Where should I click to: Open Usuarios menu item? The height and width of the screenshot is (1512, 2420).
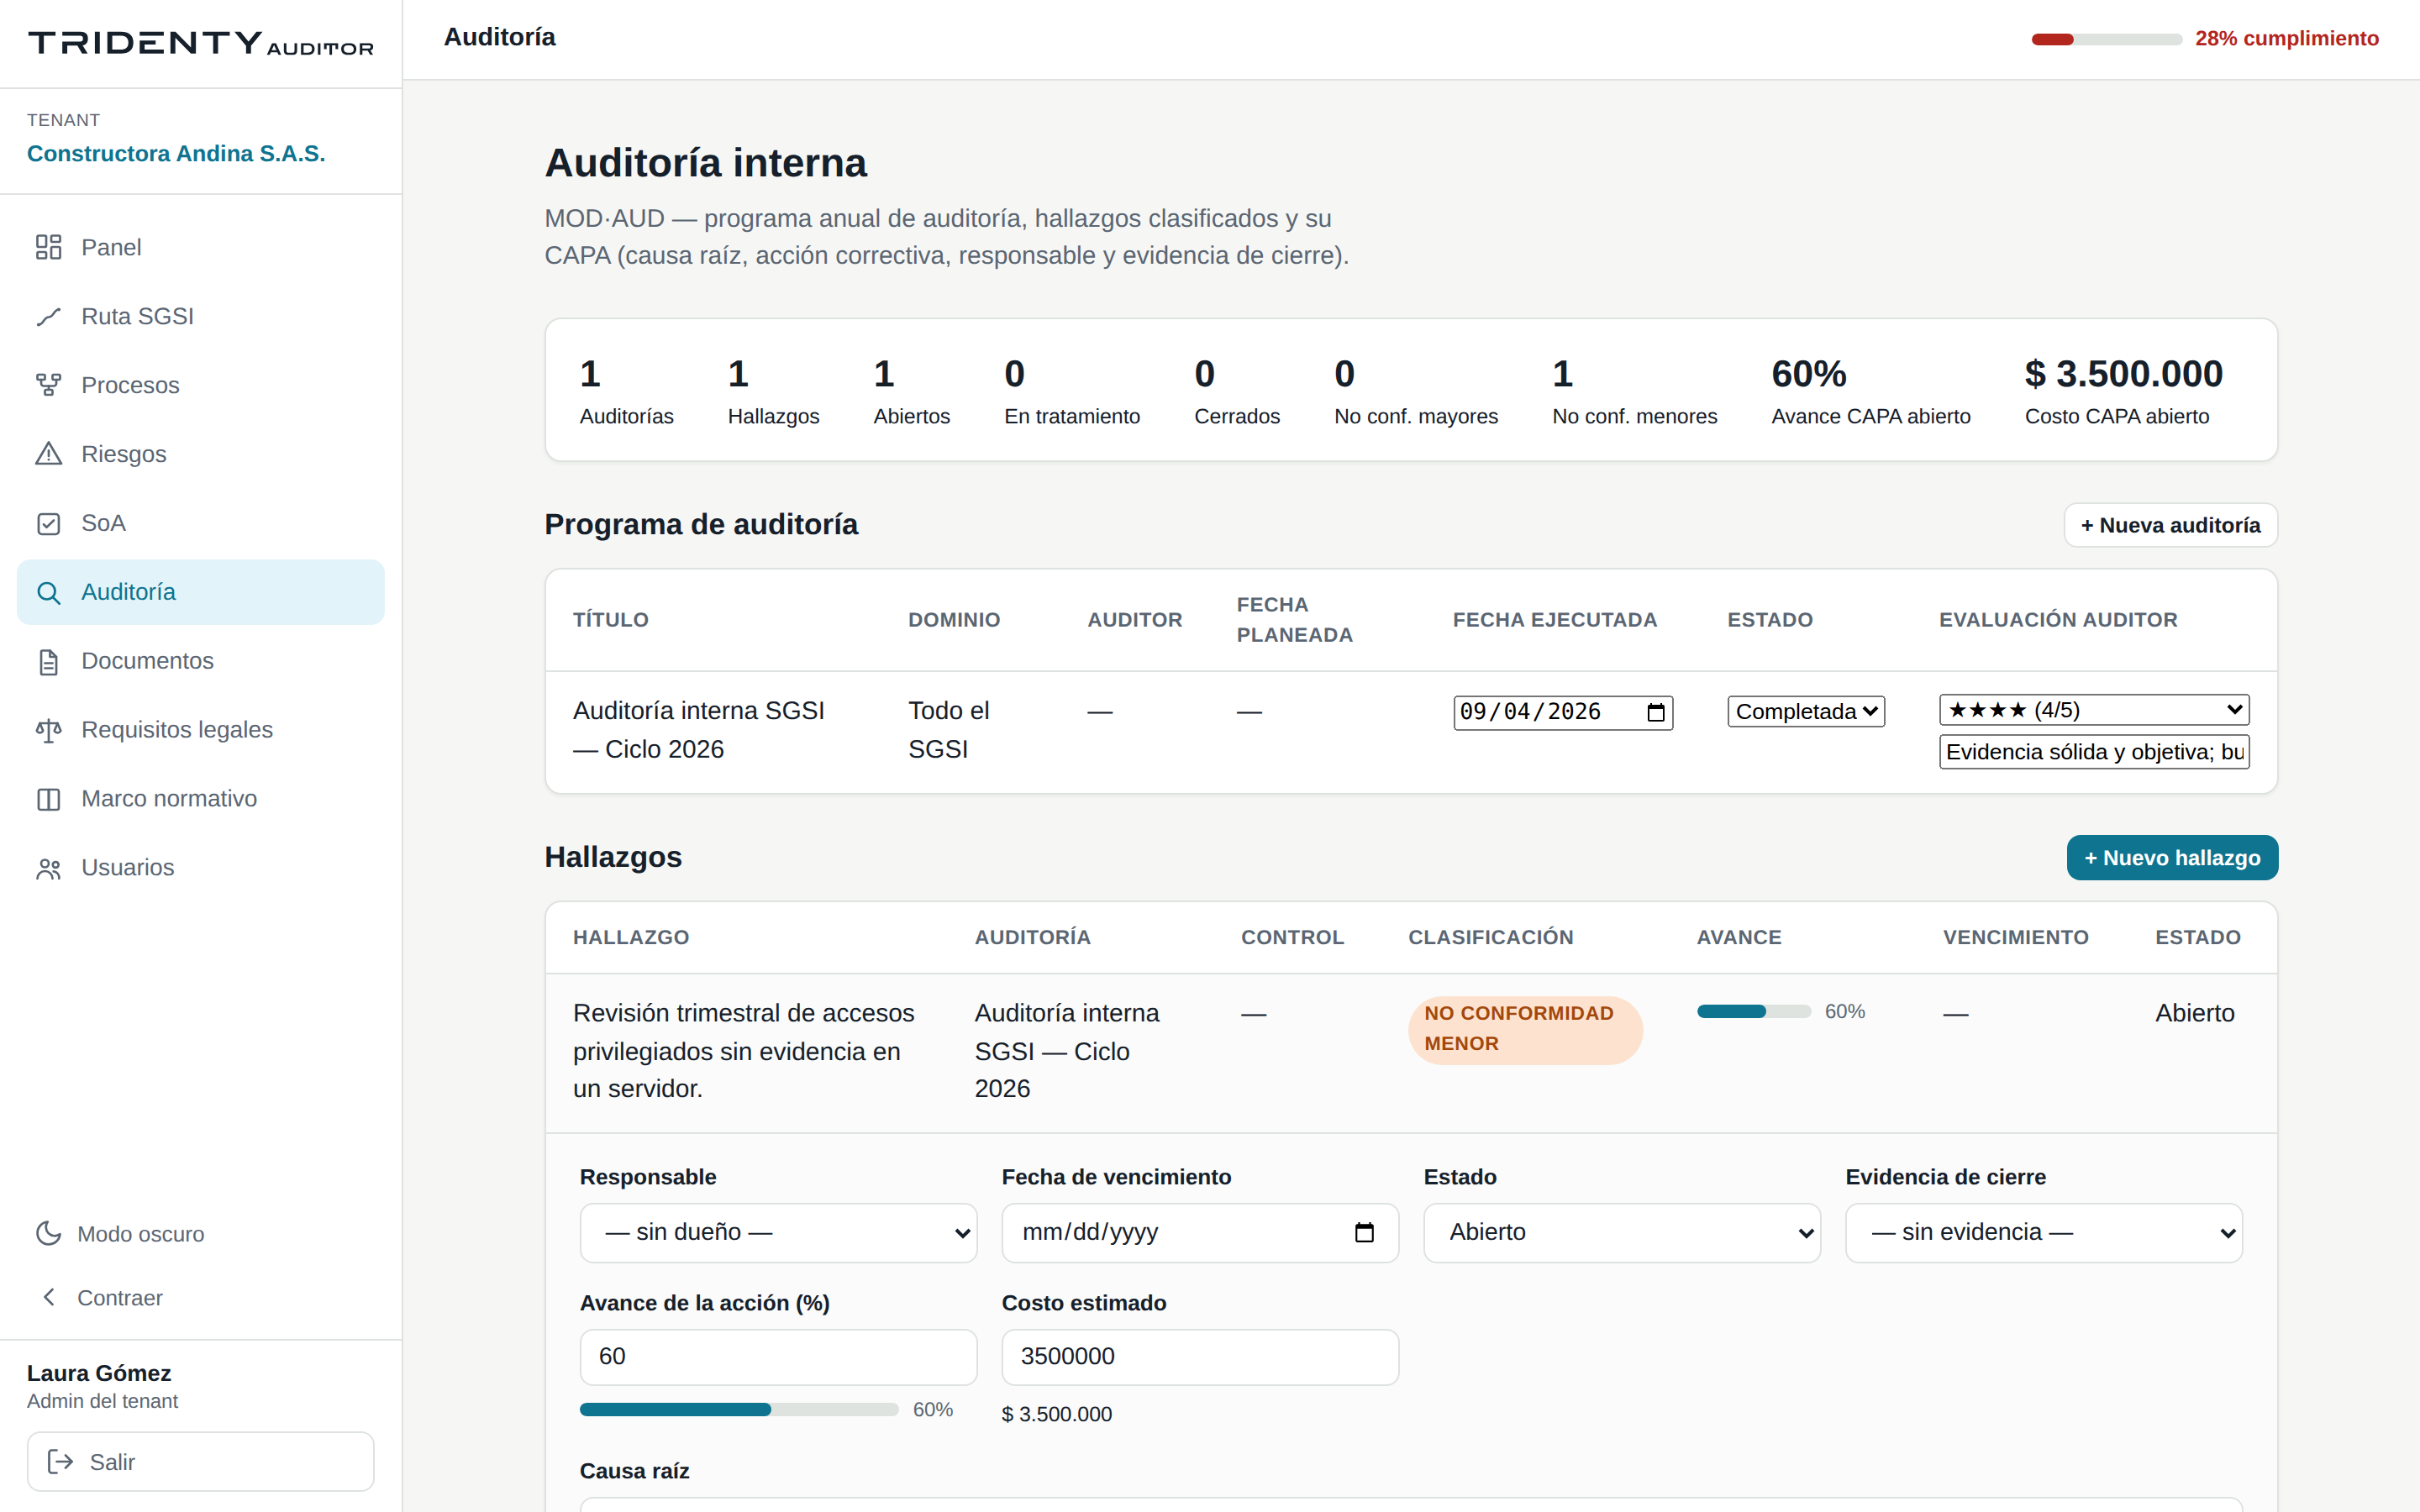click(x=201, y=868)
